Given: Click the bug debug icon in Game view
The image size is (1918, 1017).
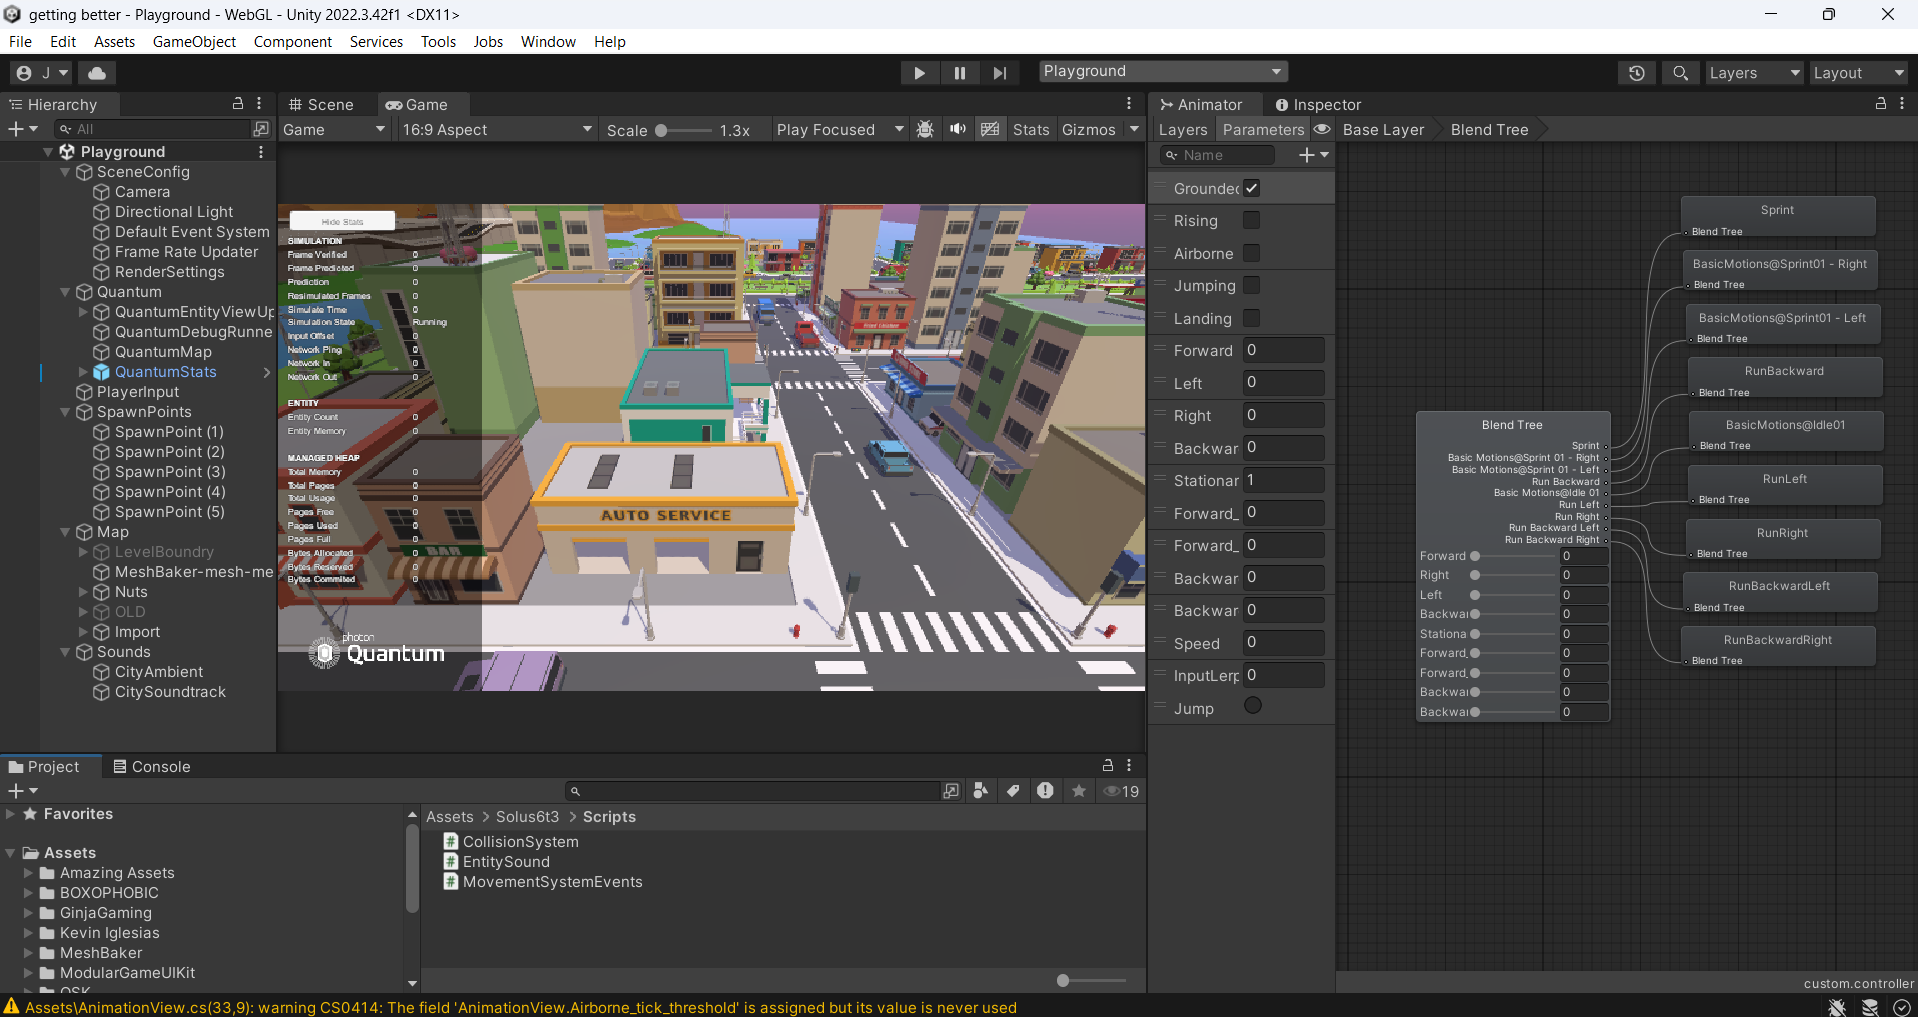Looking at the screenshot, I should [x=925, y=130].
